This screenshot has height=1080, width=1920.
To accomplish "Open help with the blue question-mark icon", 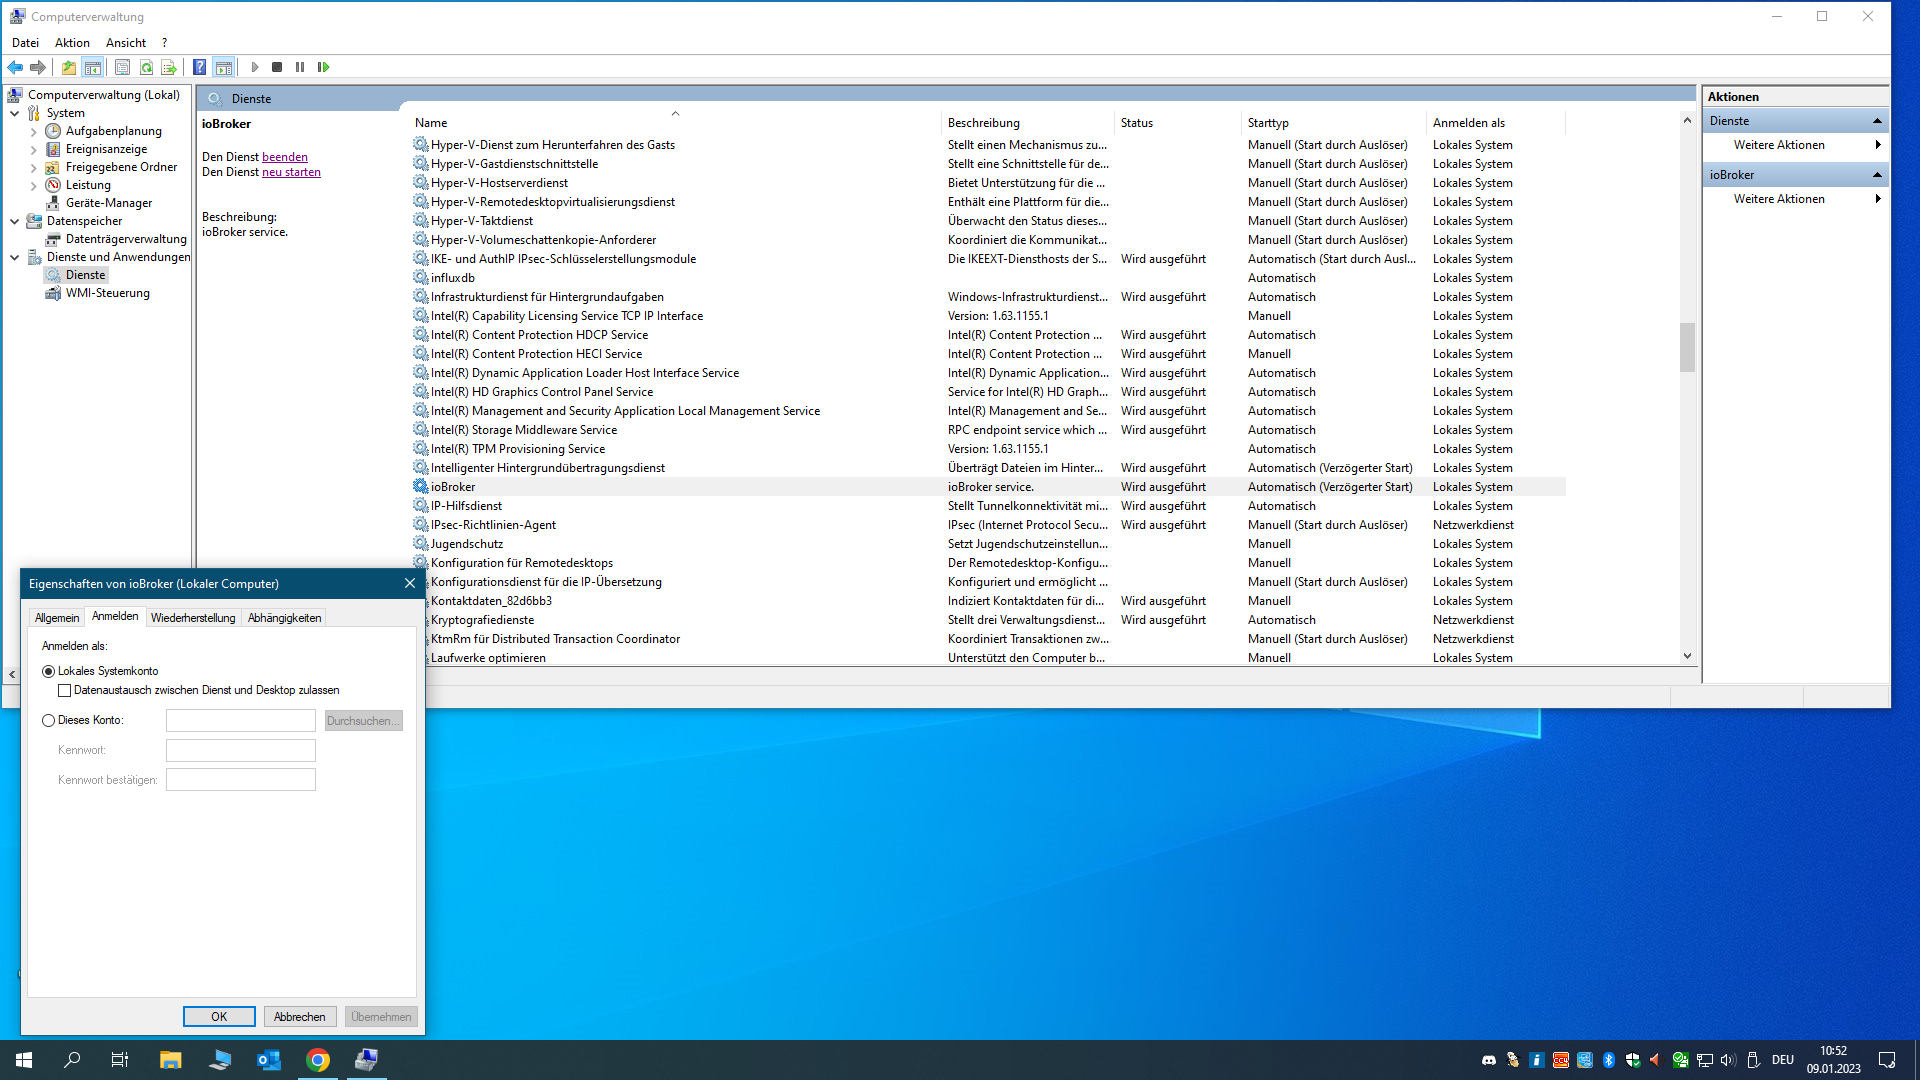I will [199, 67].
